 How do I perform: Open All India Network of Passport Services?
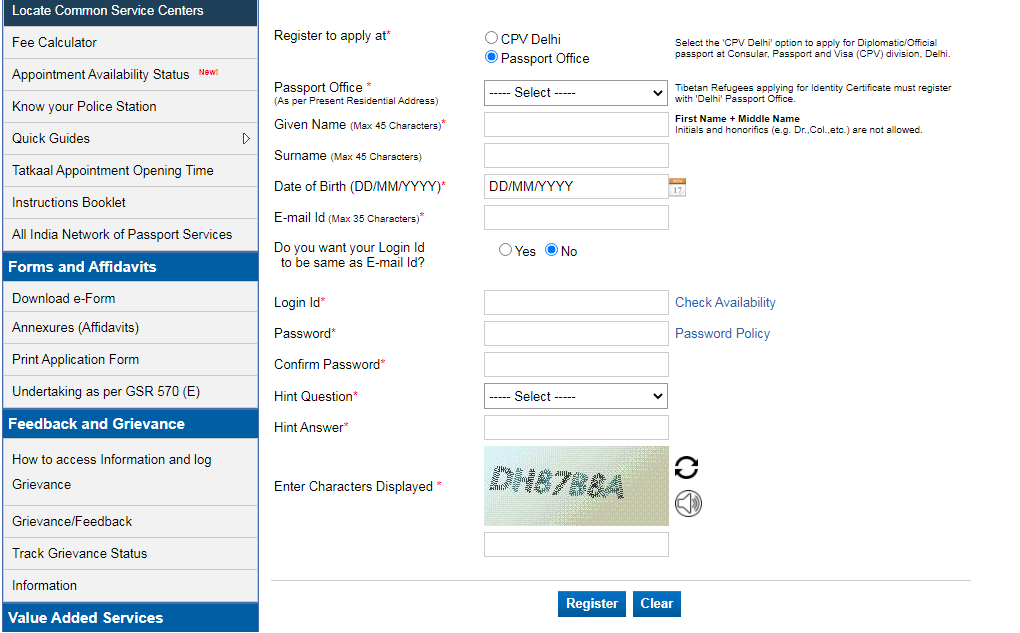point(130,234)
